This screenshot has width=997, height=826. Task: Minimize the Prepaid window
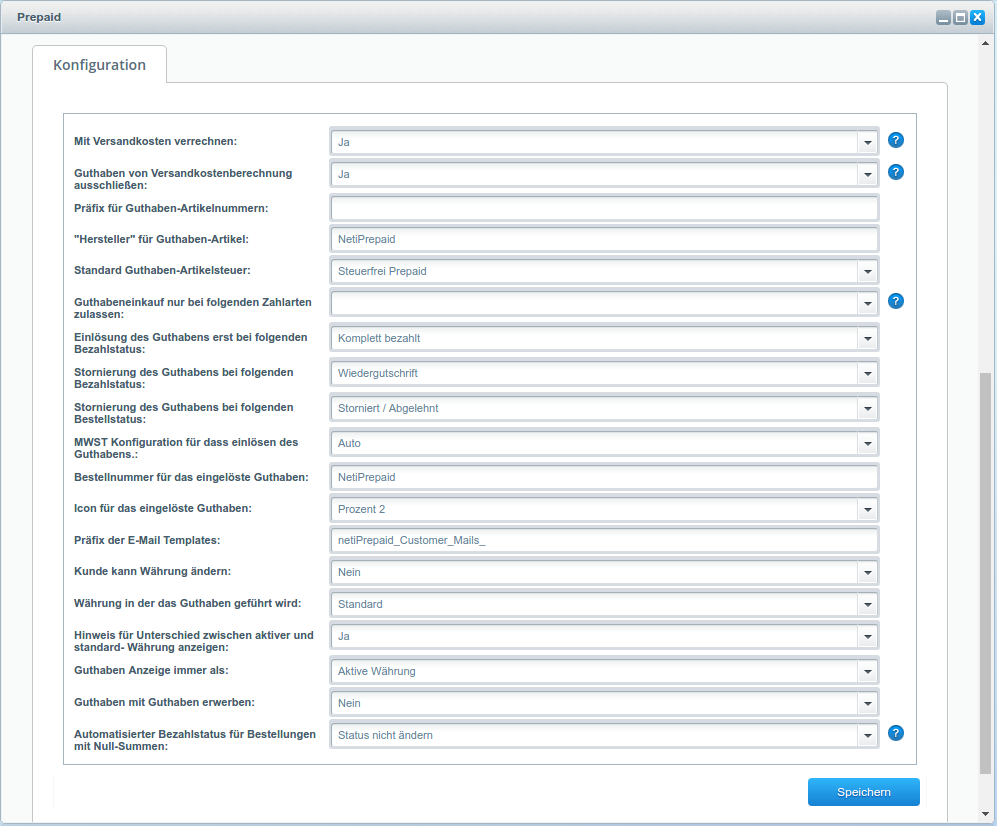943,17
